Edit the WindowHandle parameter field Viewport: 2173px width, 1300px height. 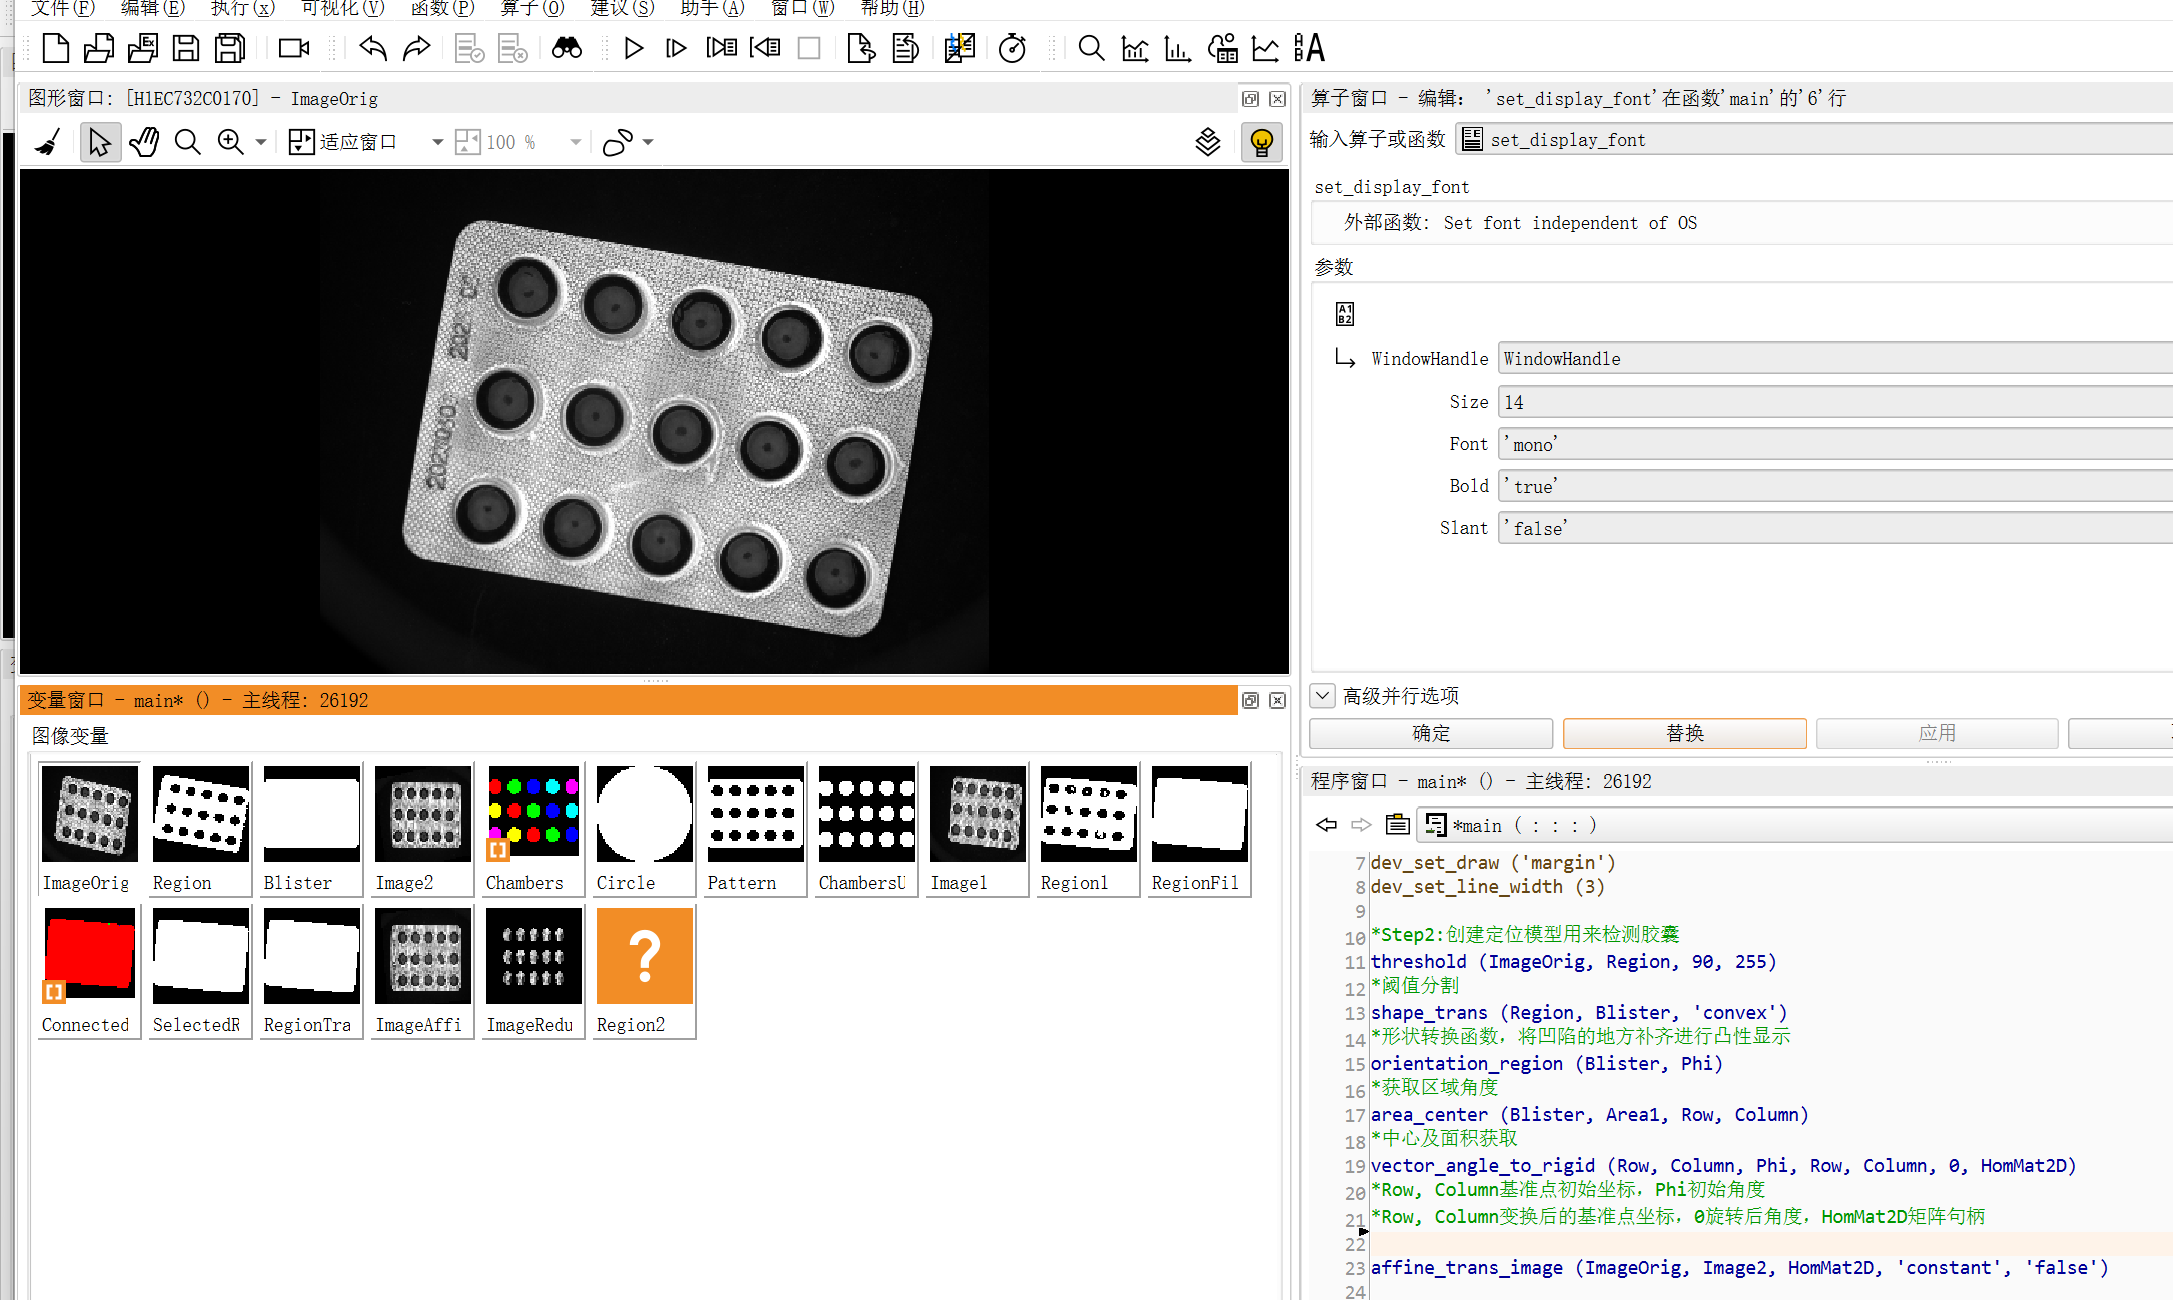(1835, 358)
